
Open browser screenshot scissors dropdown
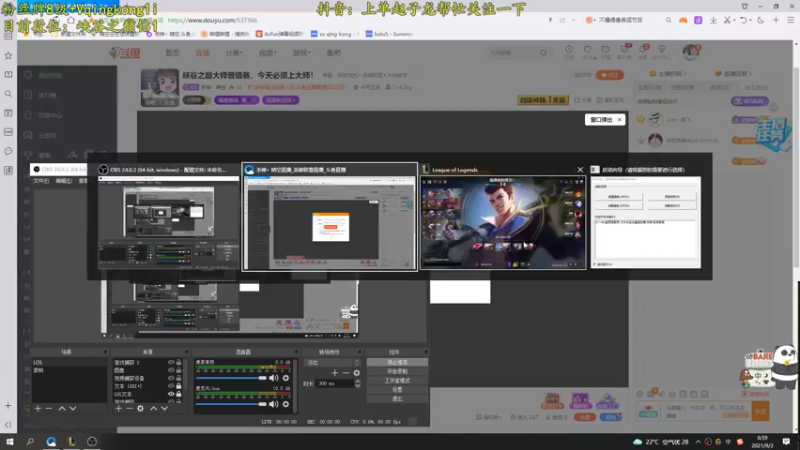(x=734, y=20)
